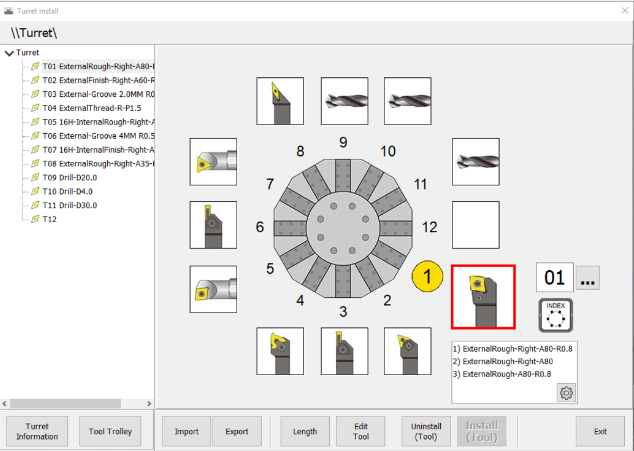The image size is (634, 451).
Task: Click the Turret install window icon
Action: 8,11
